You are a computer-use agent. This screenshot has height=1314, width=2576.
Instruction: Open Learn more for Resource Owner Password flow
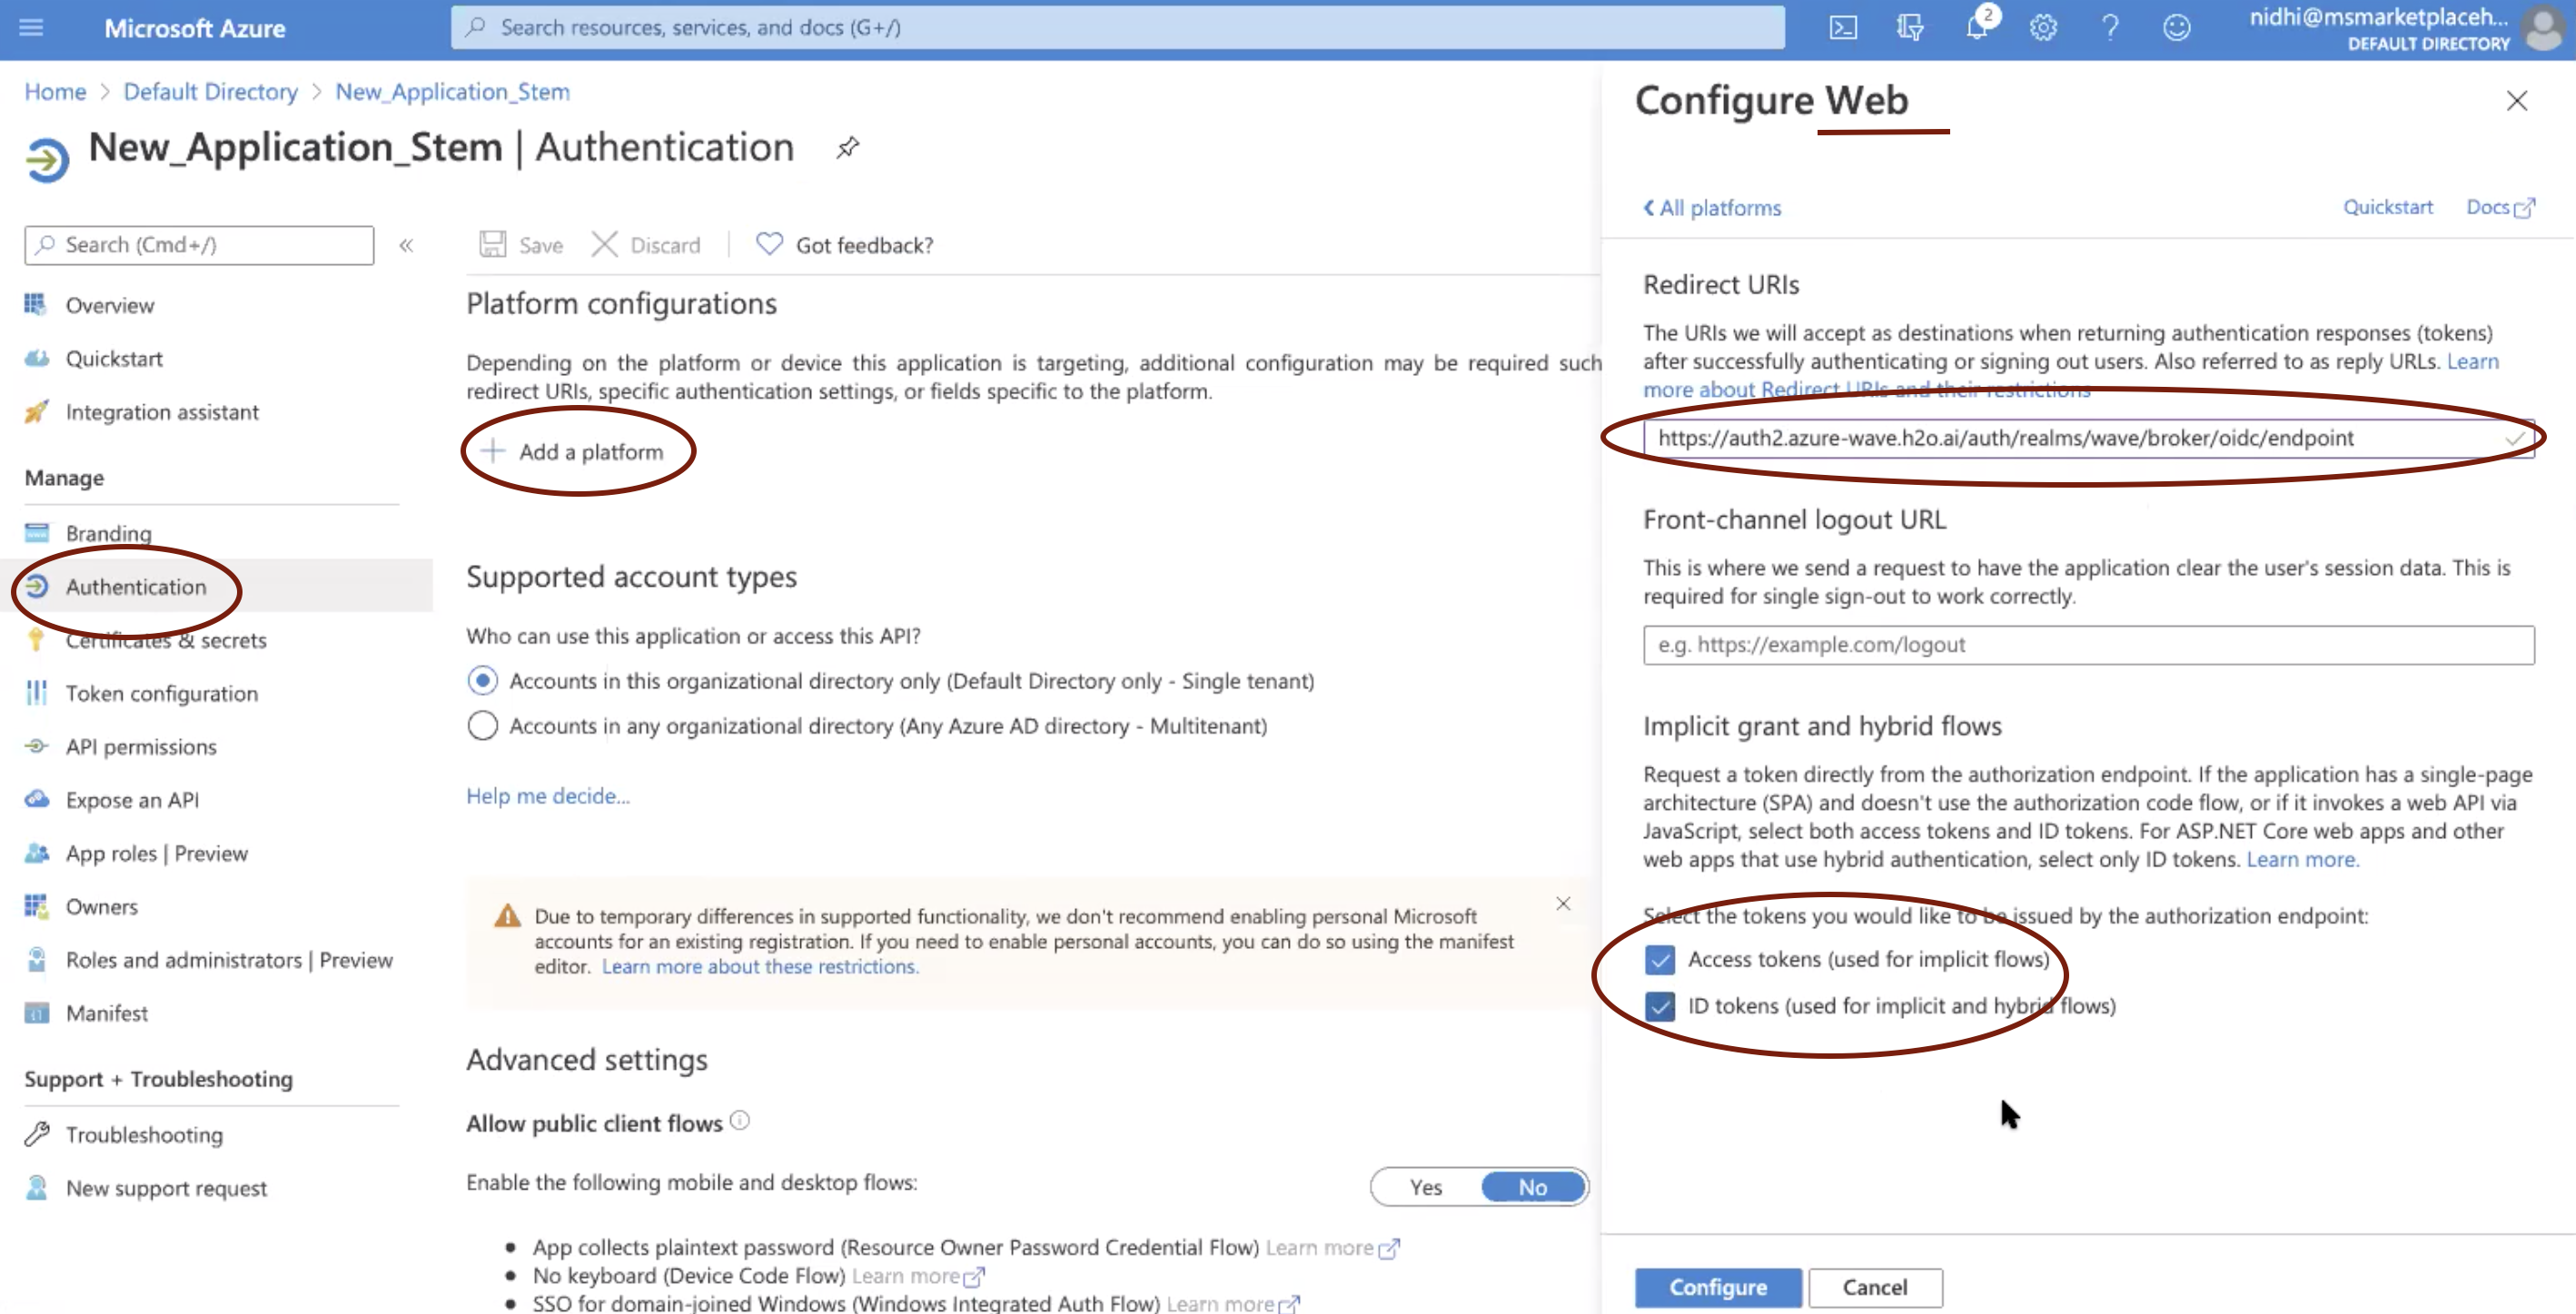pyautogui.click(x=1333, y=1248)
